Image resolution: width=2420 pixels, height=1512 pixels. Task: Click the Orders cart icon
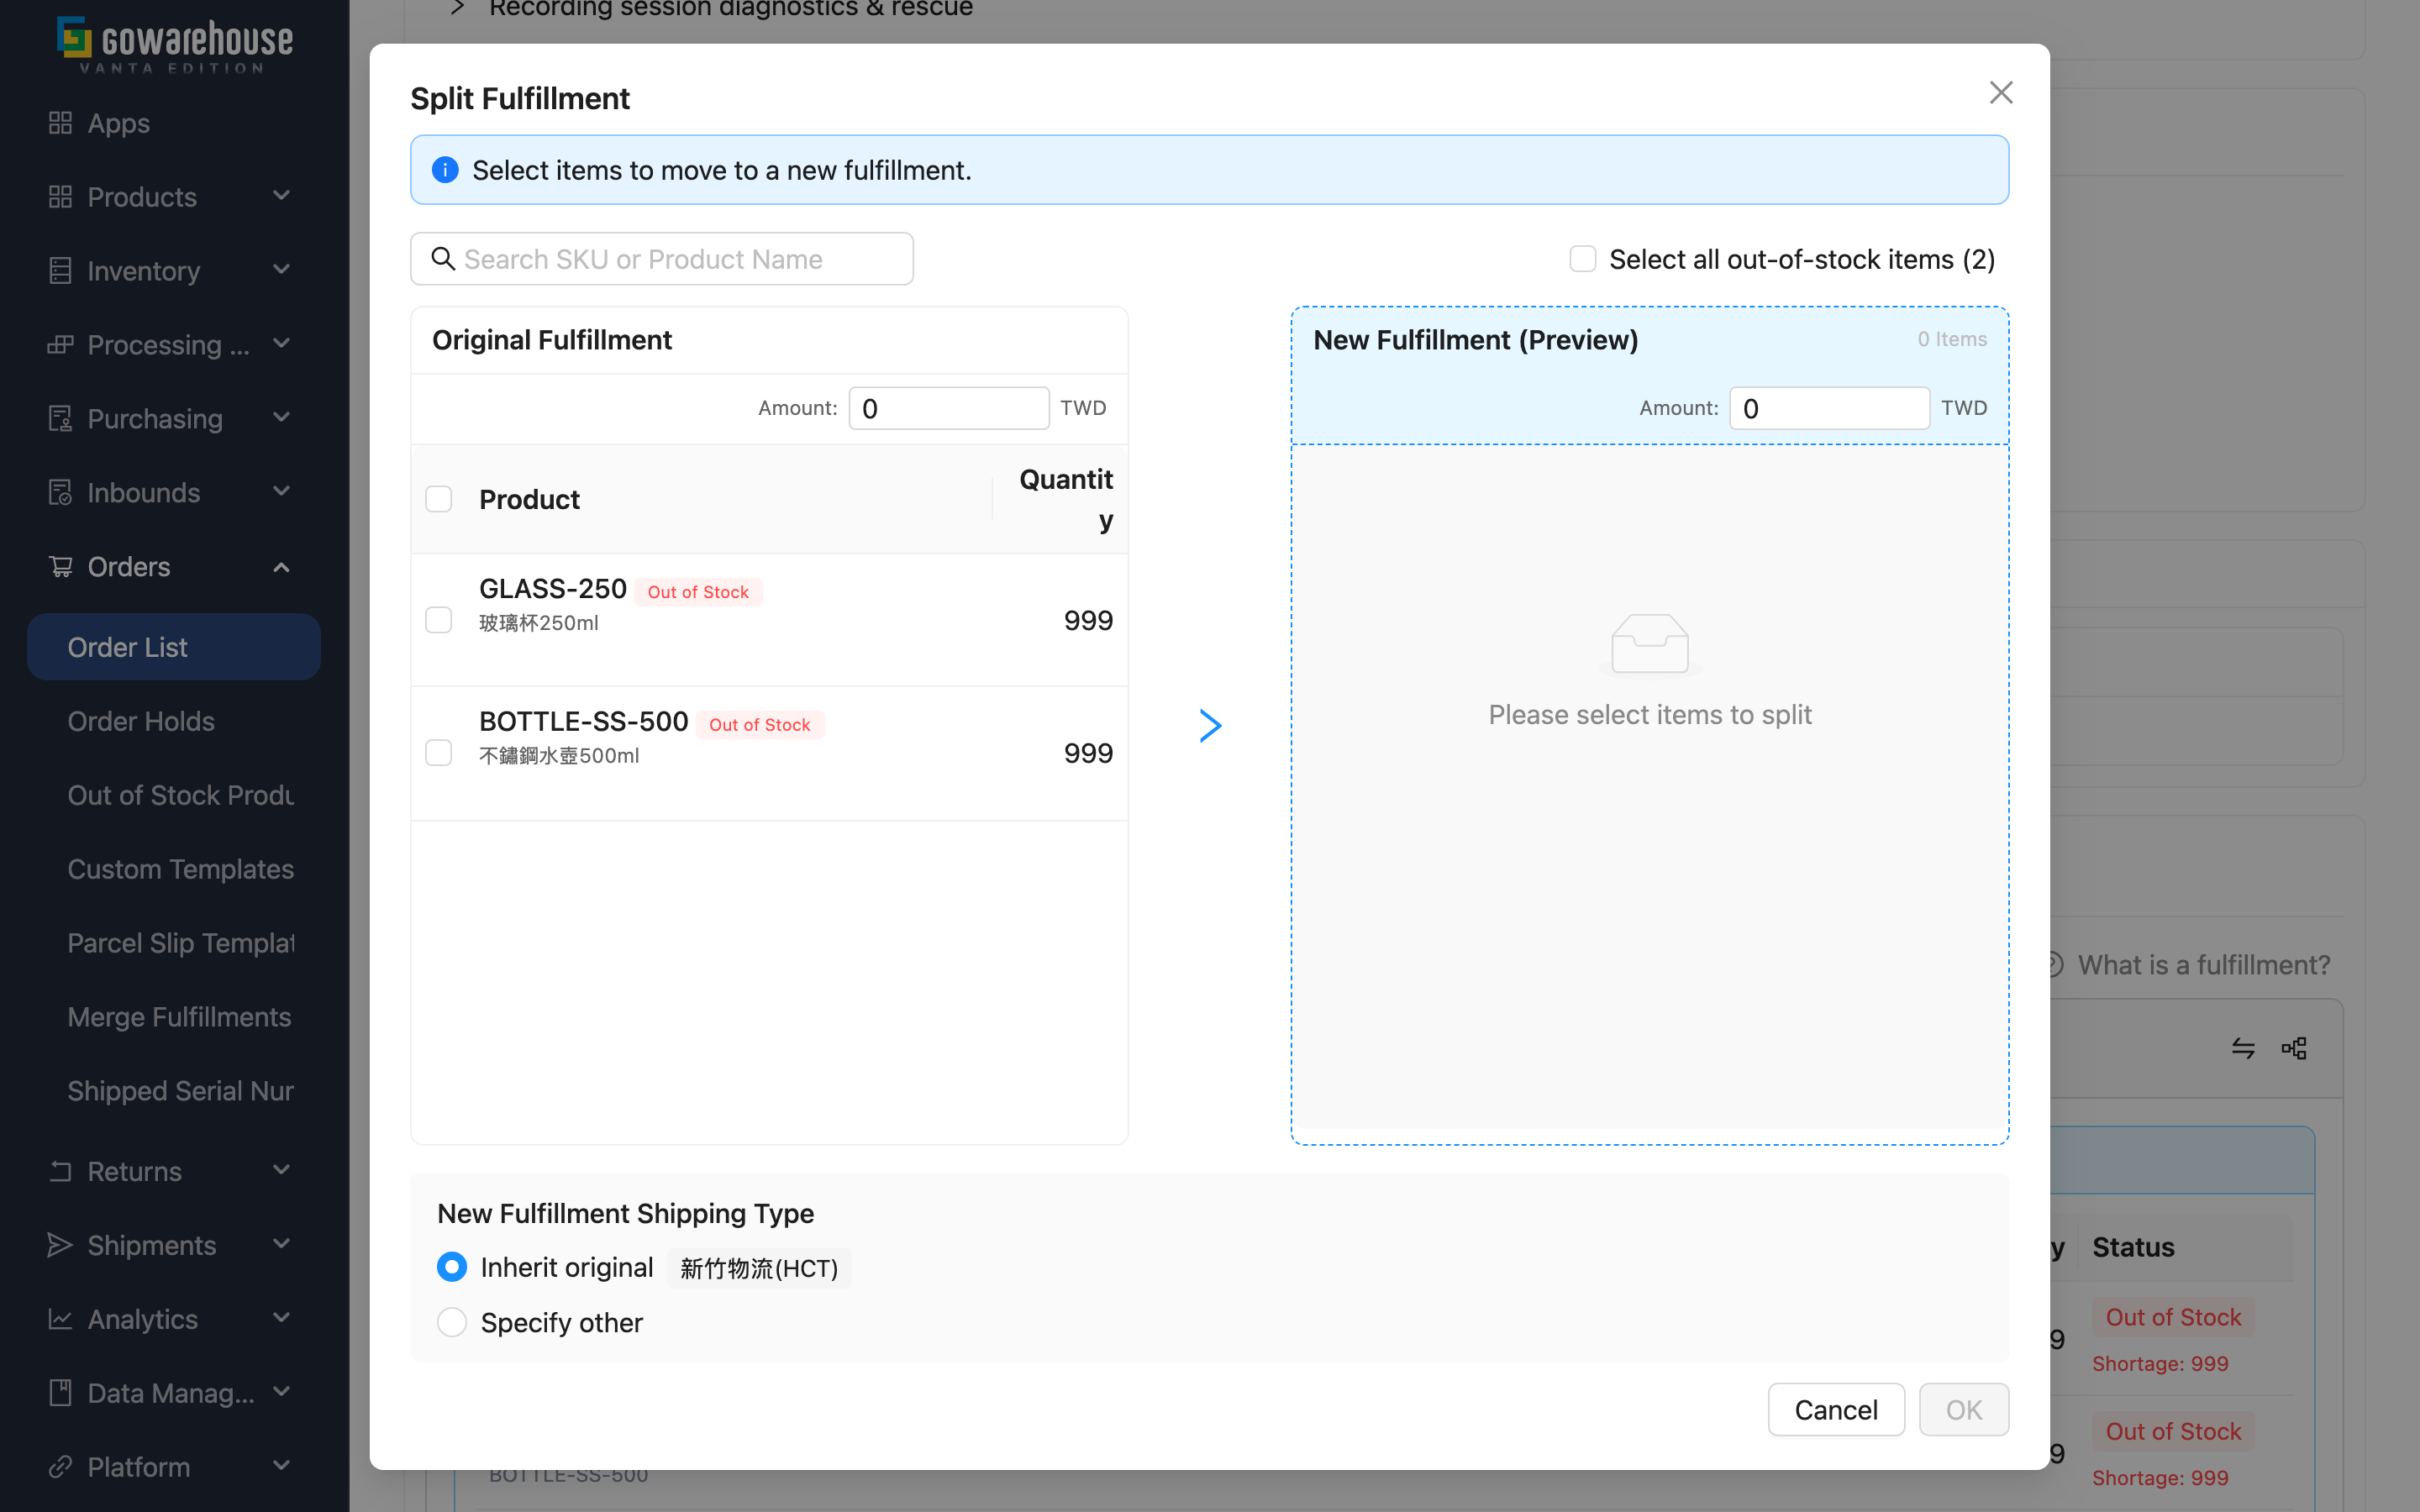coord(60,567)
